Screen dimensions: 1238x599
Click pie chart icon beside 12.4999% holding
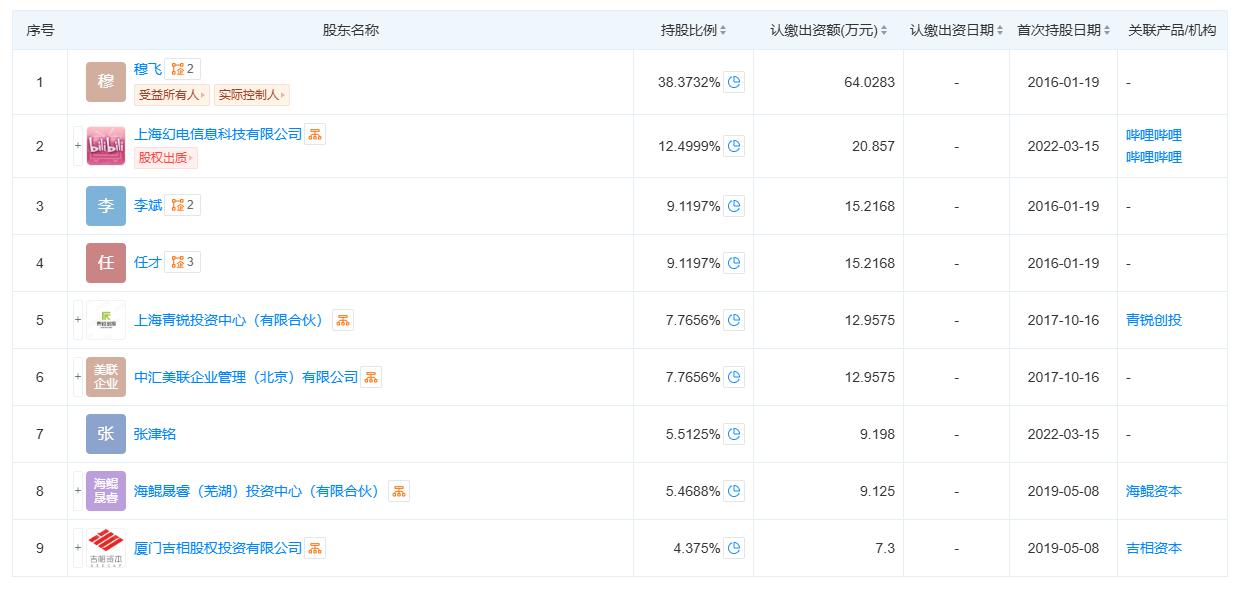click(x=735, y=146)
